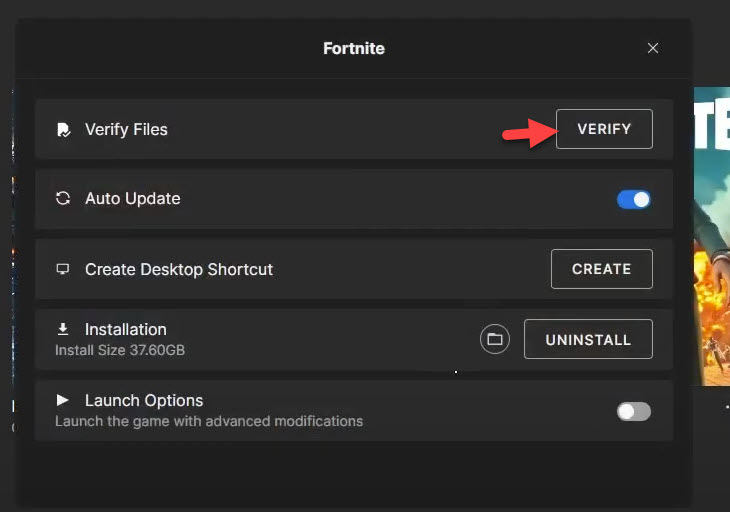
Task: Click the Launch Options heading
Action: pyautogui.click(x=144, y=400)
